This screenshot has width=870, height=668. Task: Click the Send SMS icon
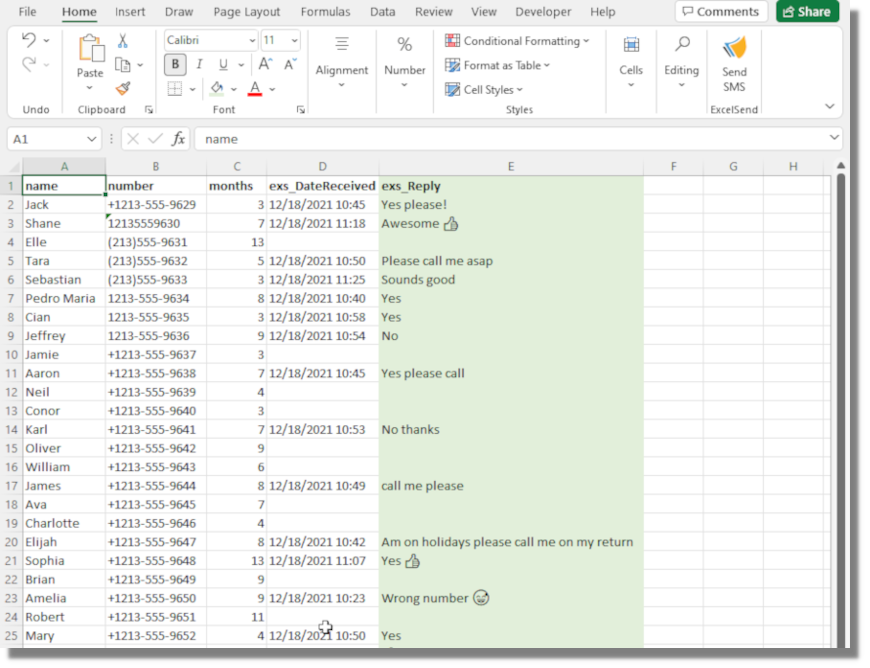tap(734, 63)
